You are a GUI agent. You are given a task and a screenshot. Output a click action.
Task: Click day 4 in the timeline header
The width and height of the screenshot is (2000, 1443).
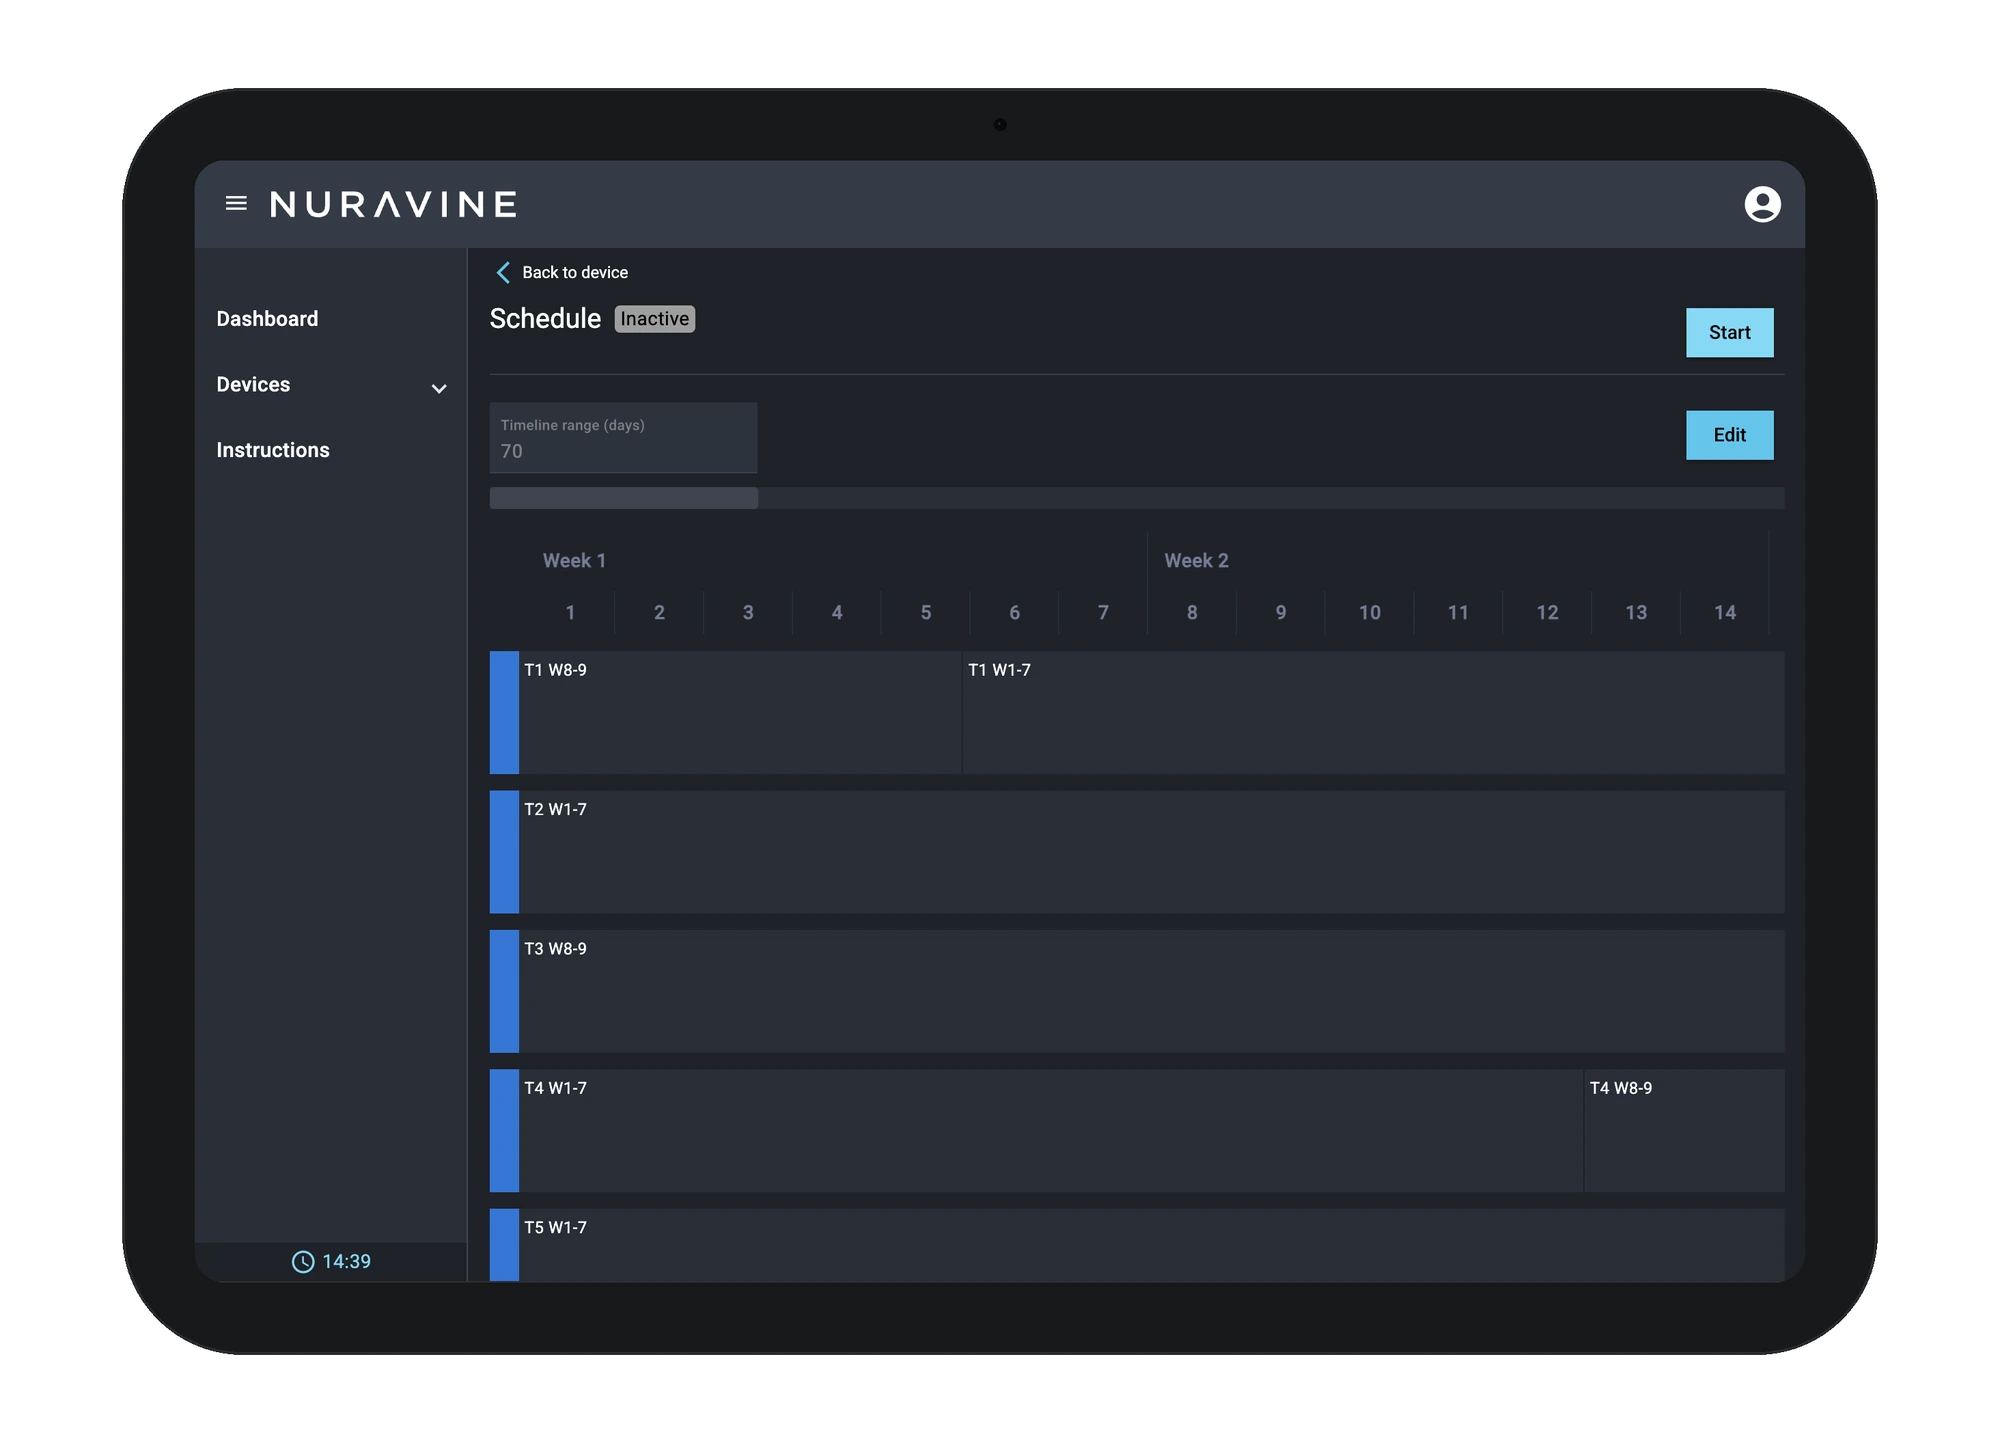point(837,613)
